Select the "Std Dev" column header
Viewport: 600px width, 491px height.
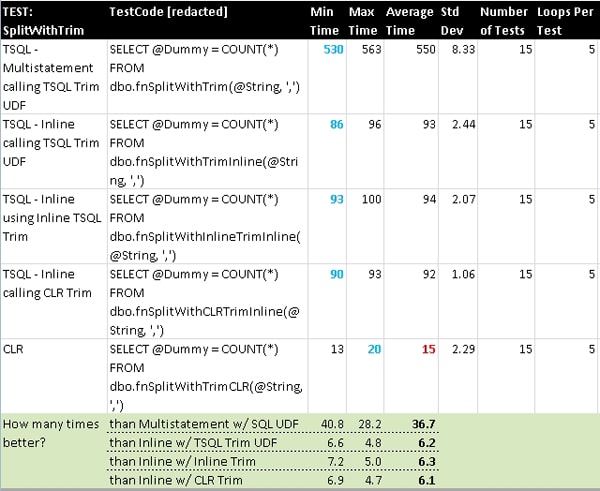pos(450,22)
